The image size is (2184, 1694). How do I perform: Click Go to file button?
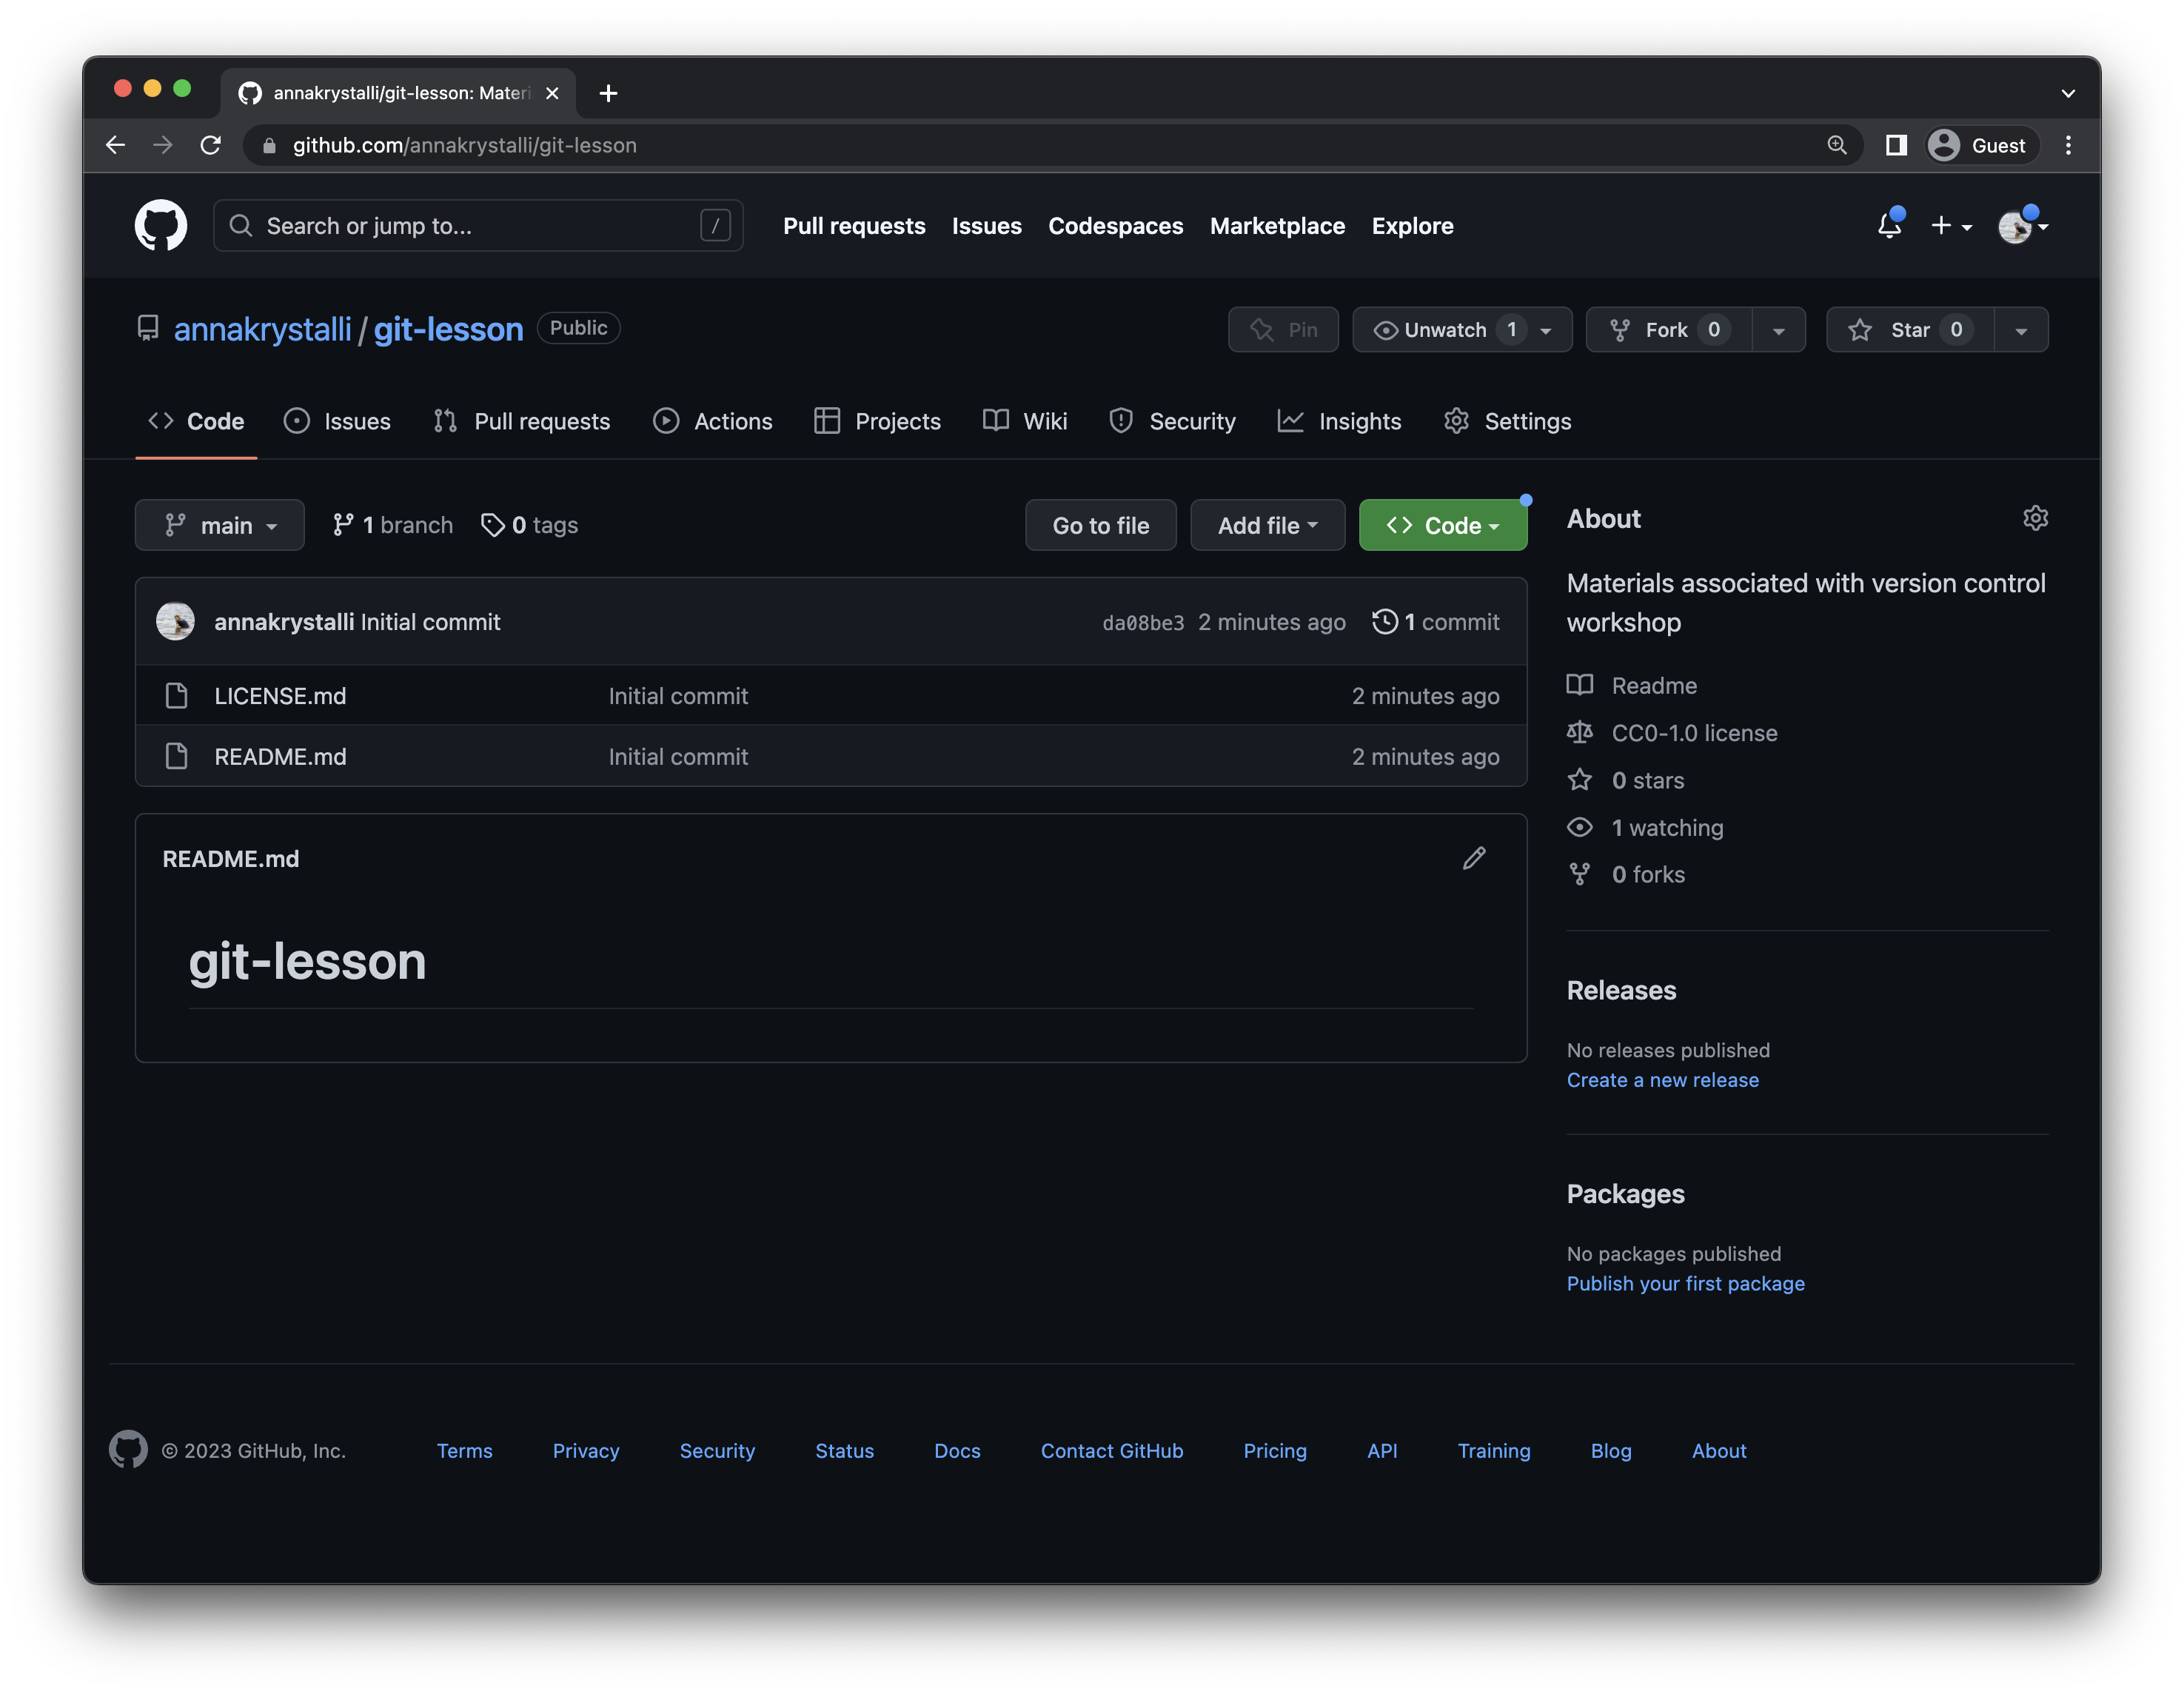(1100, 525)
